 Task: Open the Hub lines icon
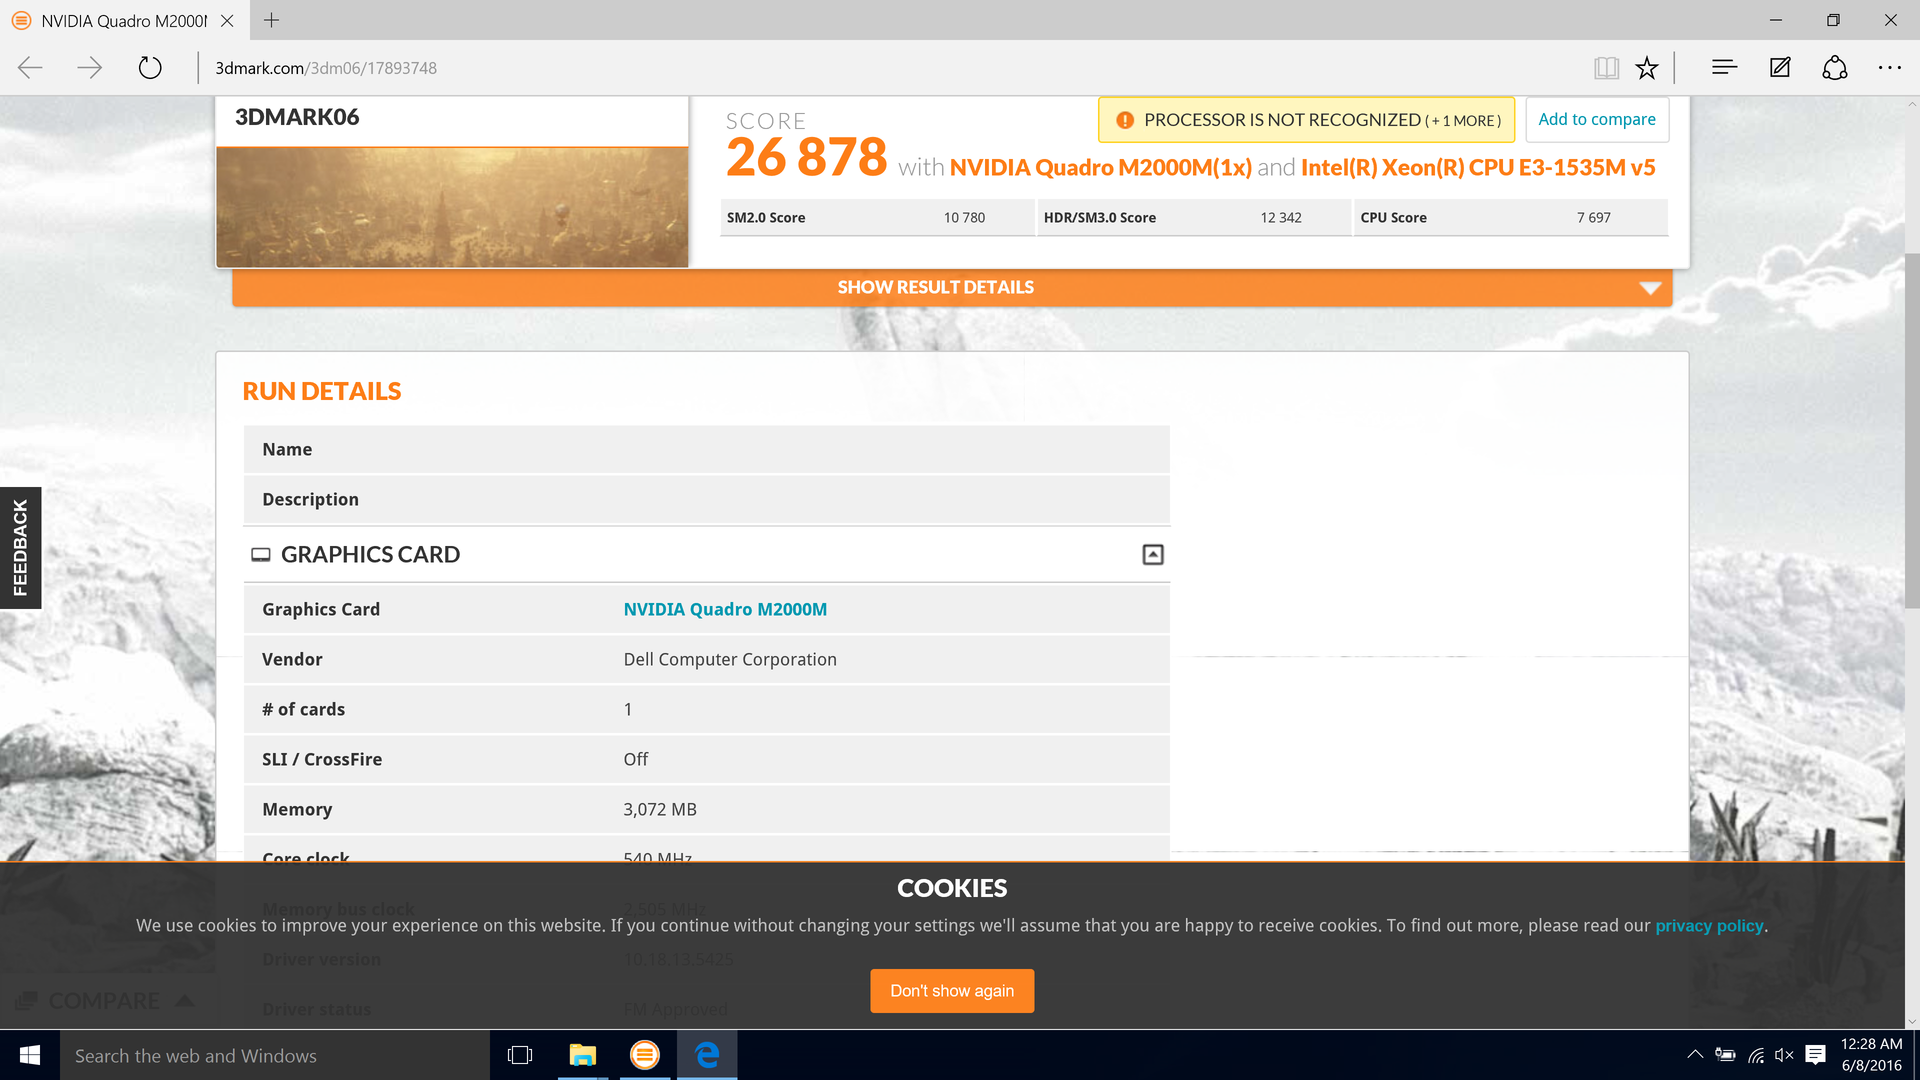(x=1724, y=68)
